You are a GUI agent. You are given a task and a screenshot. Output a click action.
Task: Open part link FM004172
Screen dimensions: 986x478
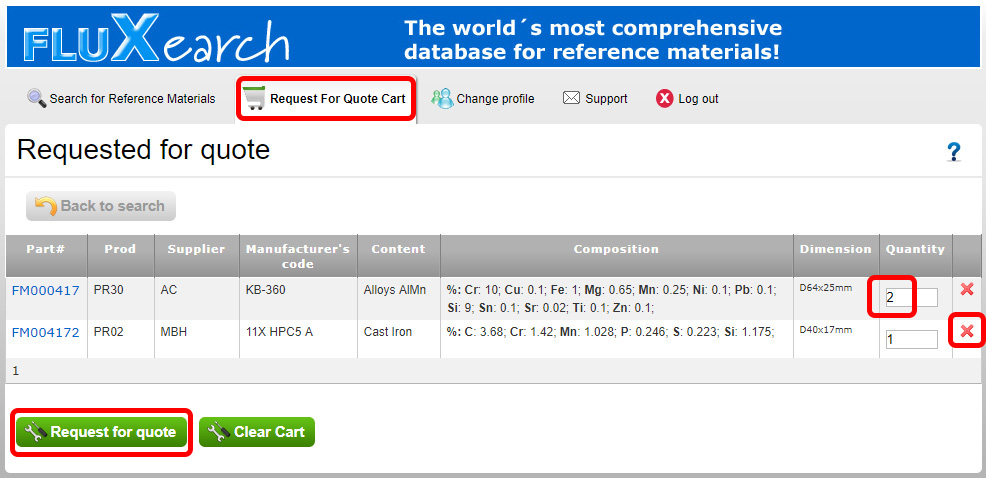click(45, 332)
